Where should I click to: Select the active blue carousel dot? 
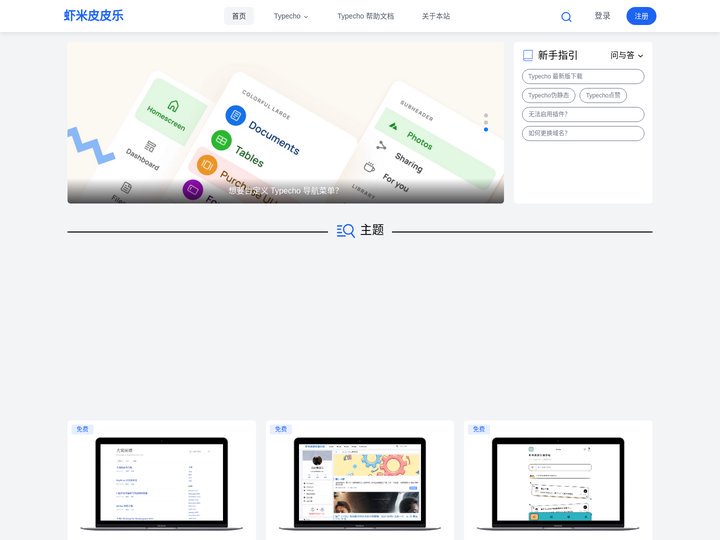pyautogui.click(x=486, y=129)
